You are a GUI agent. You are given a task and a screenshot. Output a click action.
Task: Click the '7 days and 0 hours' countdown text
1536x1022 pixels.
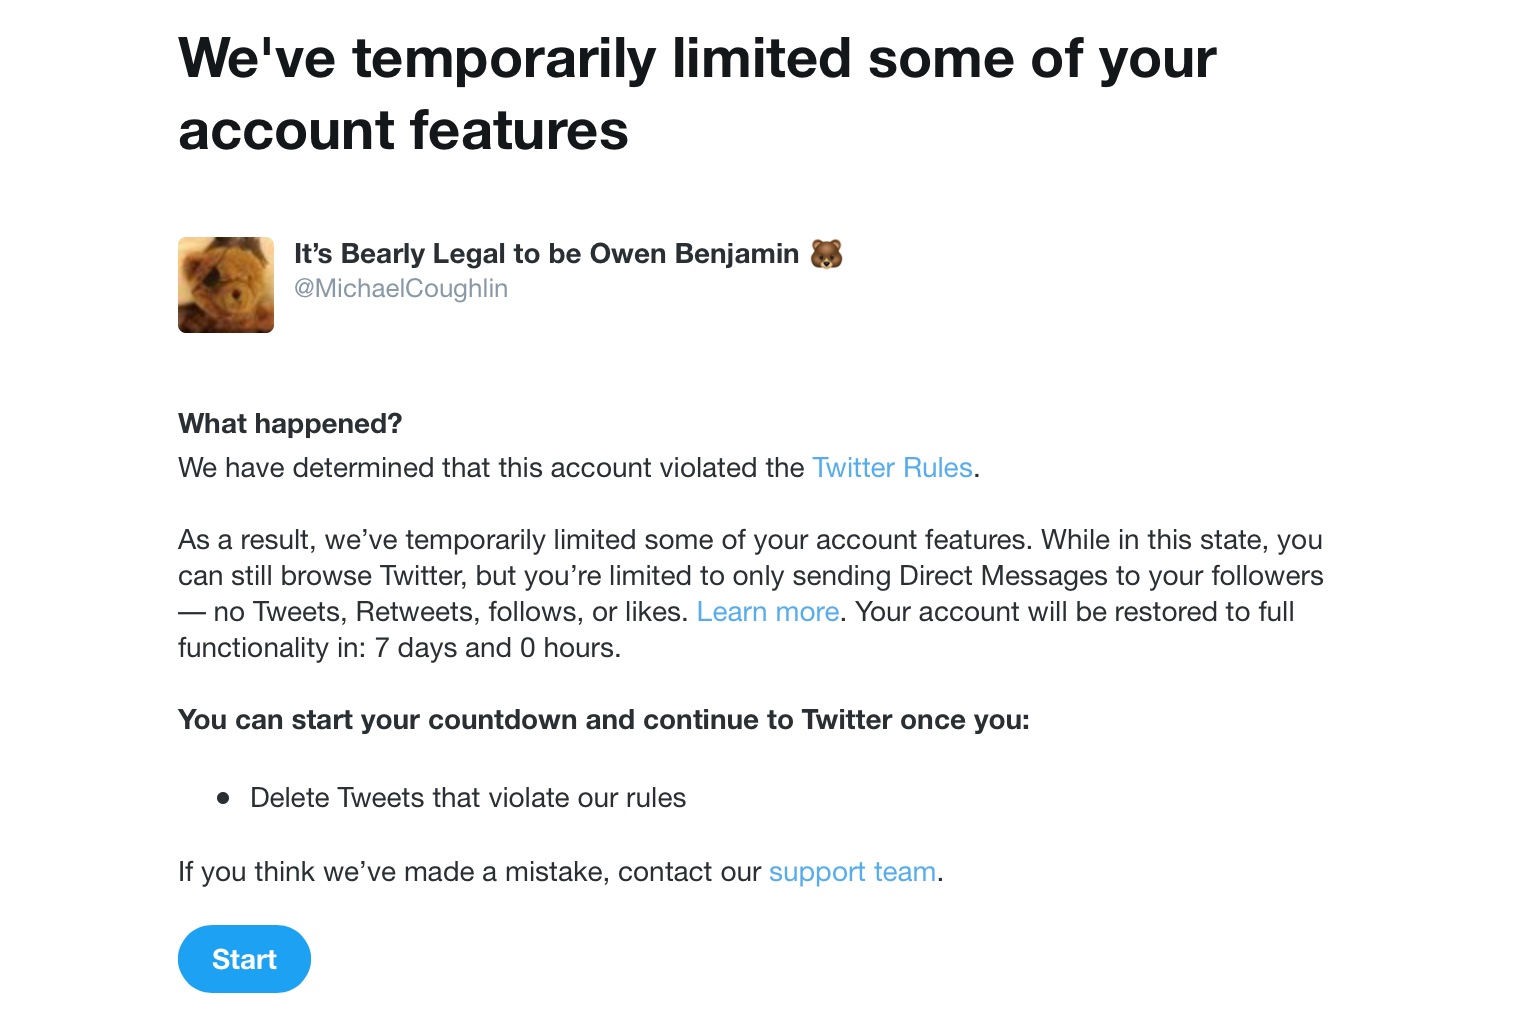click(x=497, y=648)
